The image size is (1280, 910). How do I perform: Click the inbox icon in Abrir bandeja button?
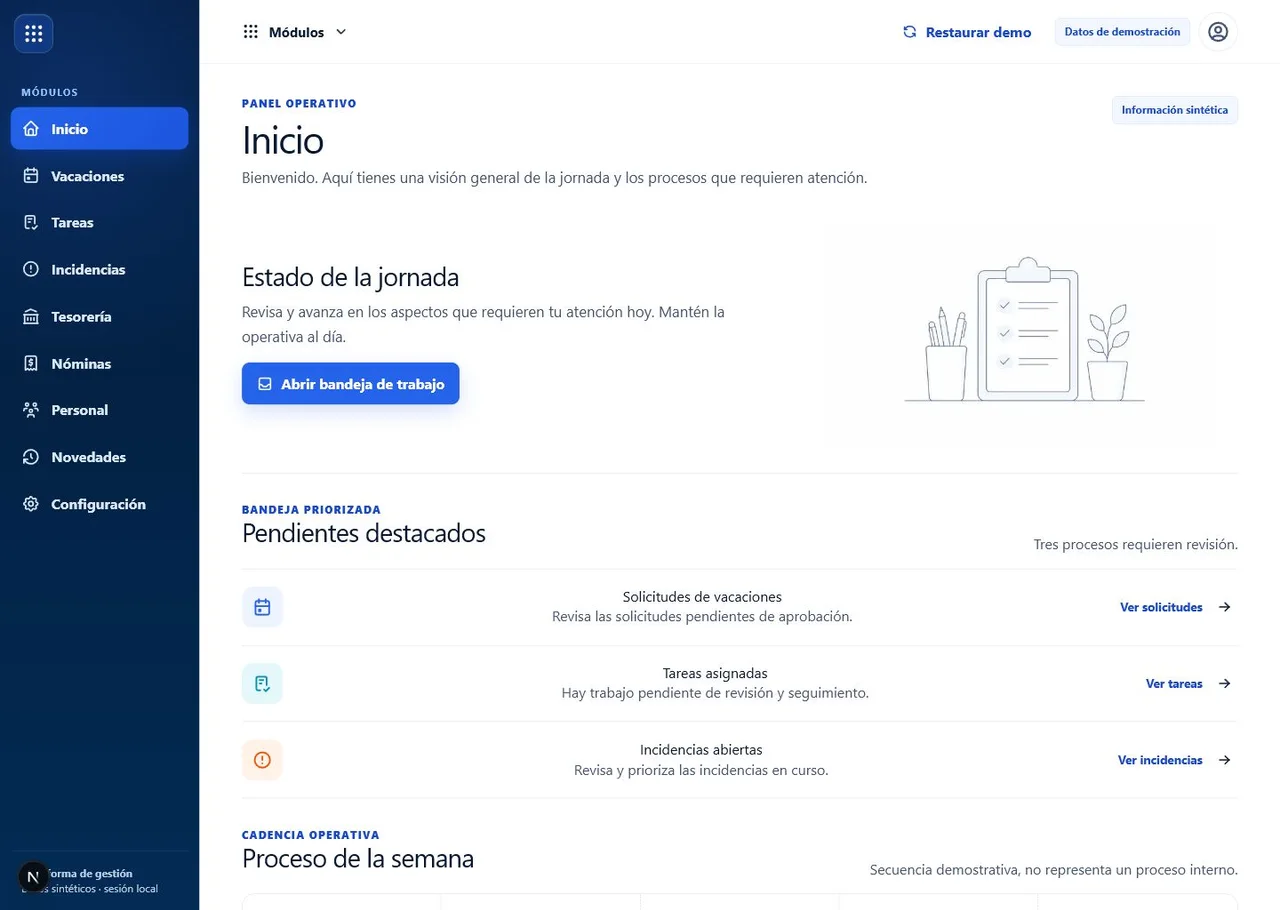[x=265, y=384]
